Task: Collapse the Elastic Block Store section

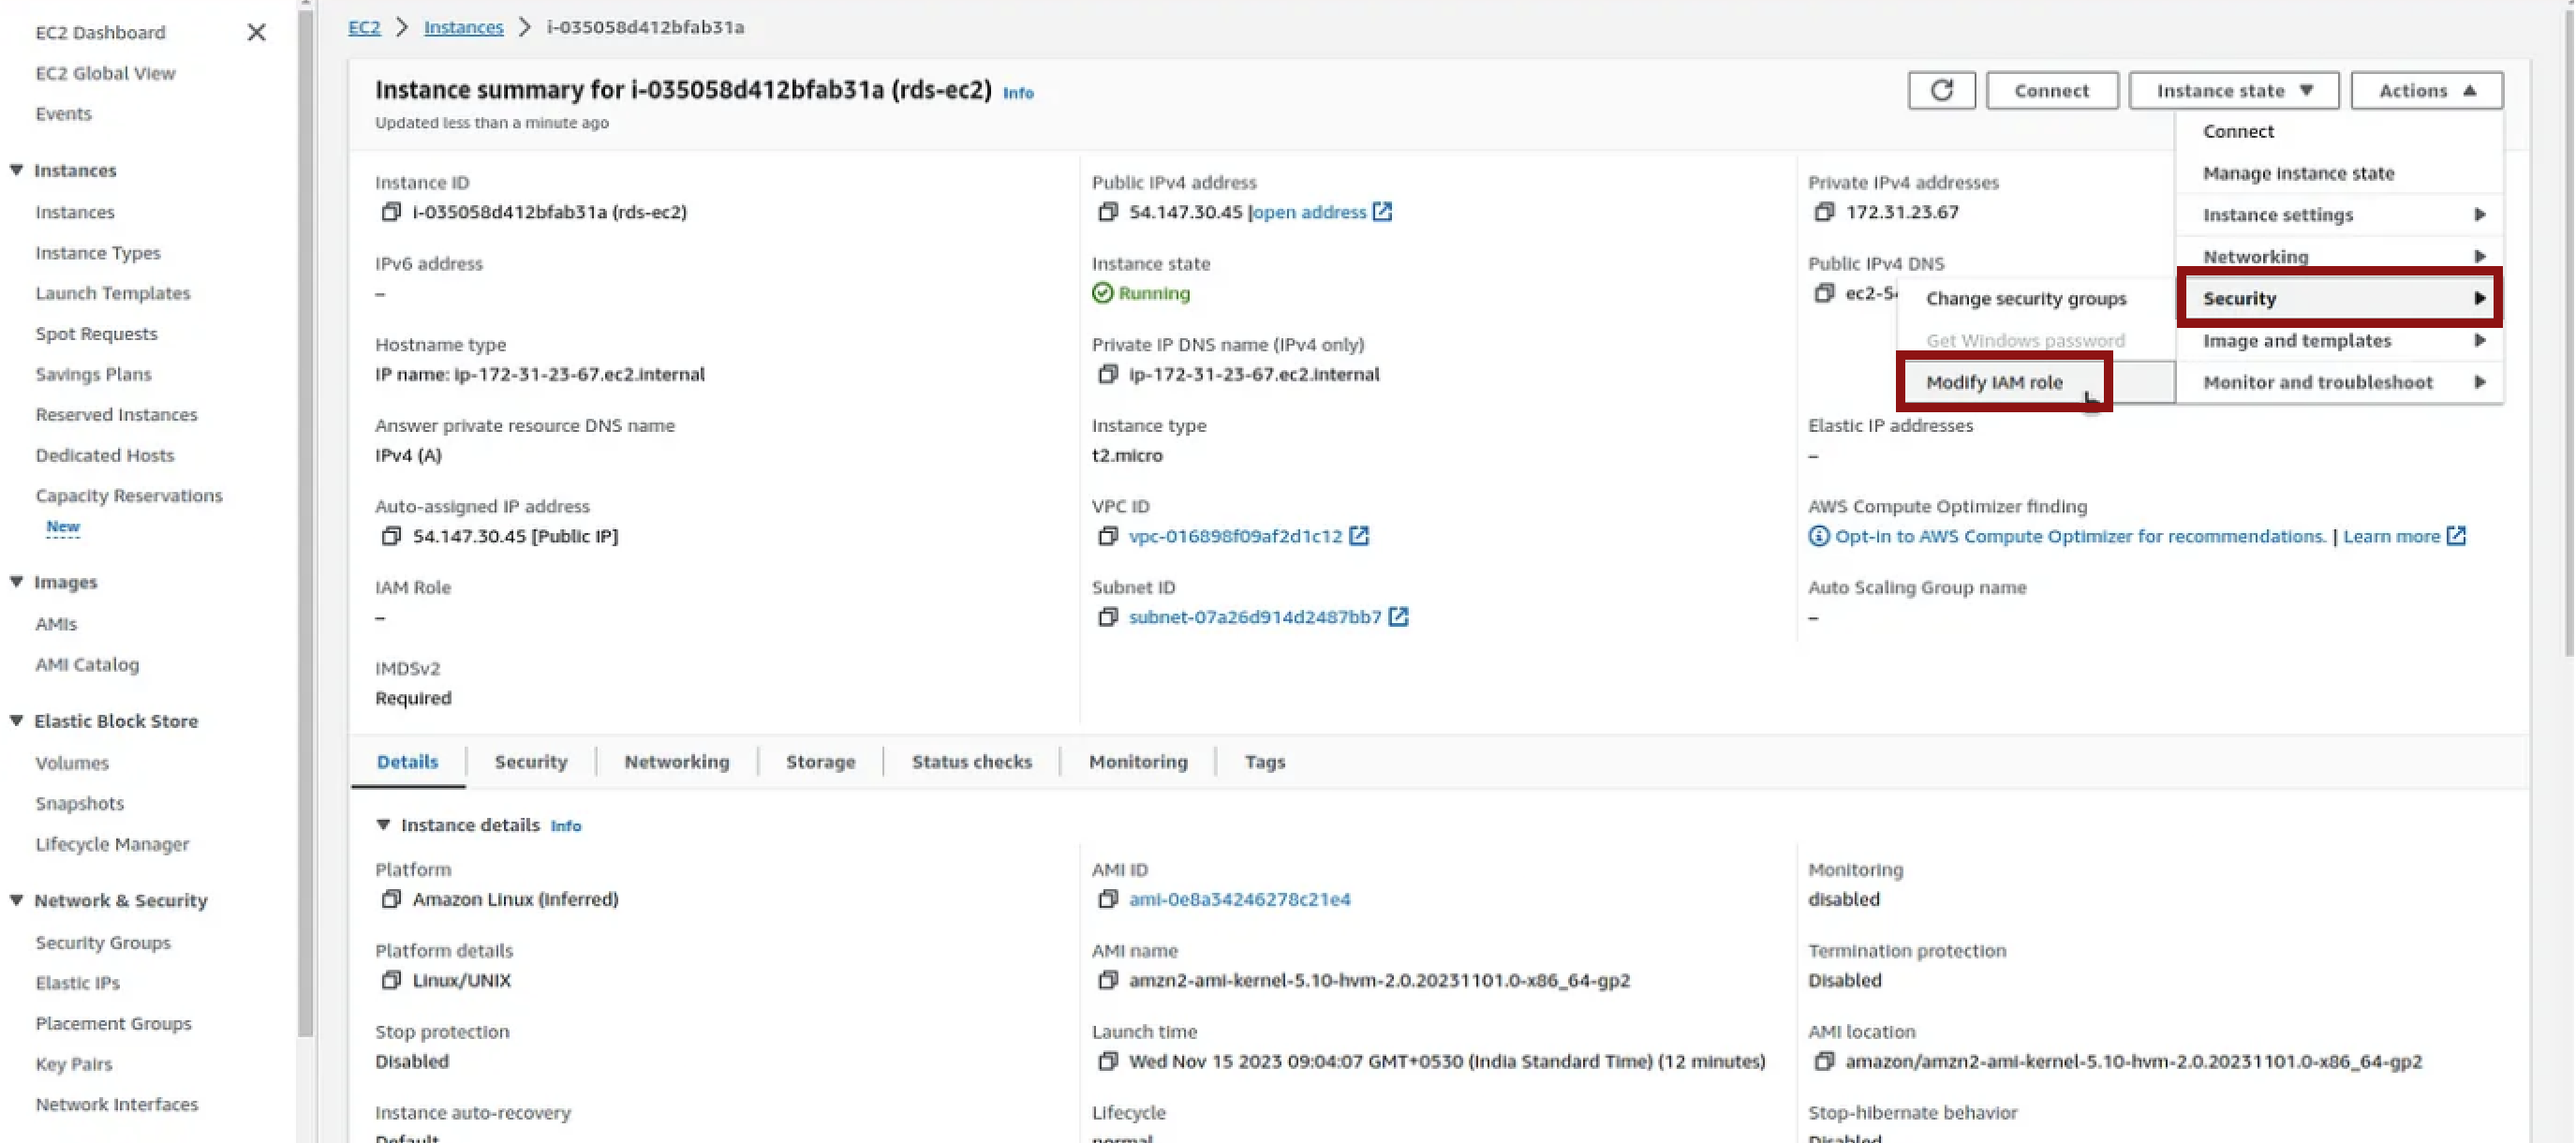Action: coord(16,721)
